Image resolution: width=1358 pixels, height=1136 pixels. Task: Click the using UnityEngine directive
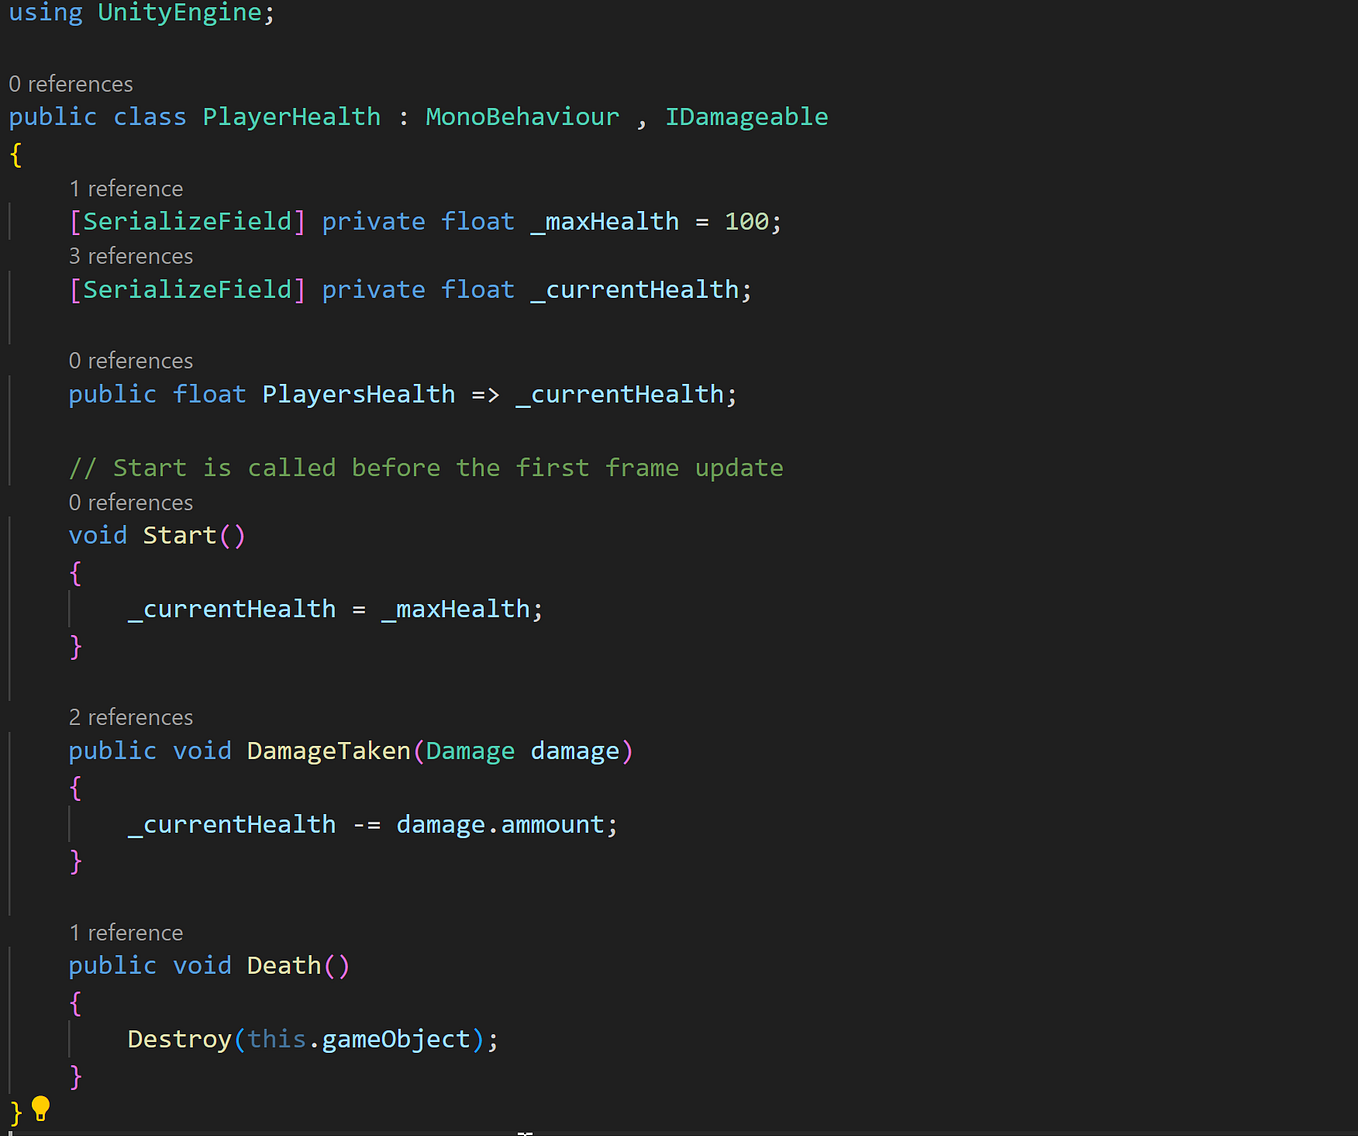[140, 13]
